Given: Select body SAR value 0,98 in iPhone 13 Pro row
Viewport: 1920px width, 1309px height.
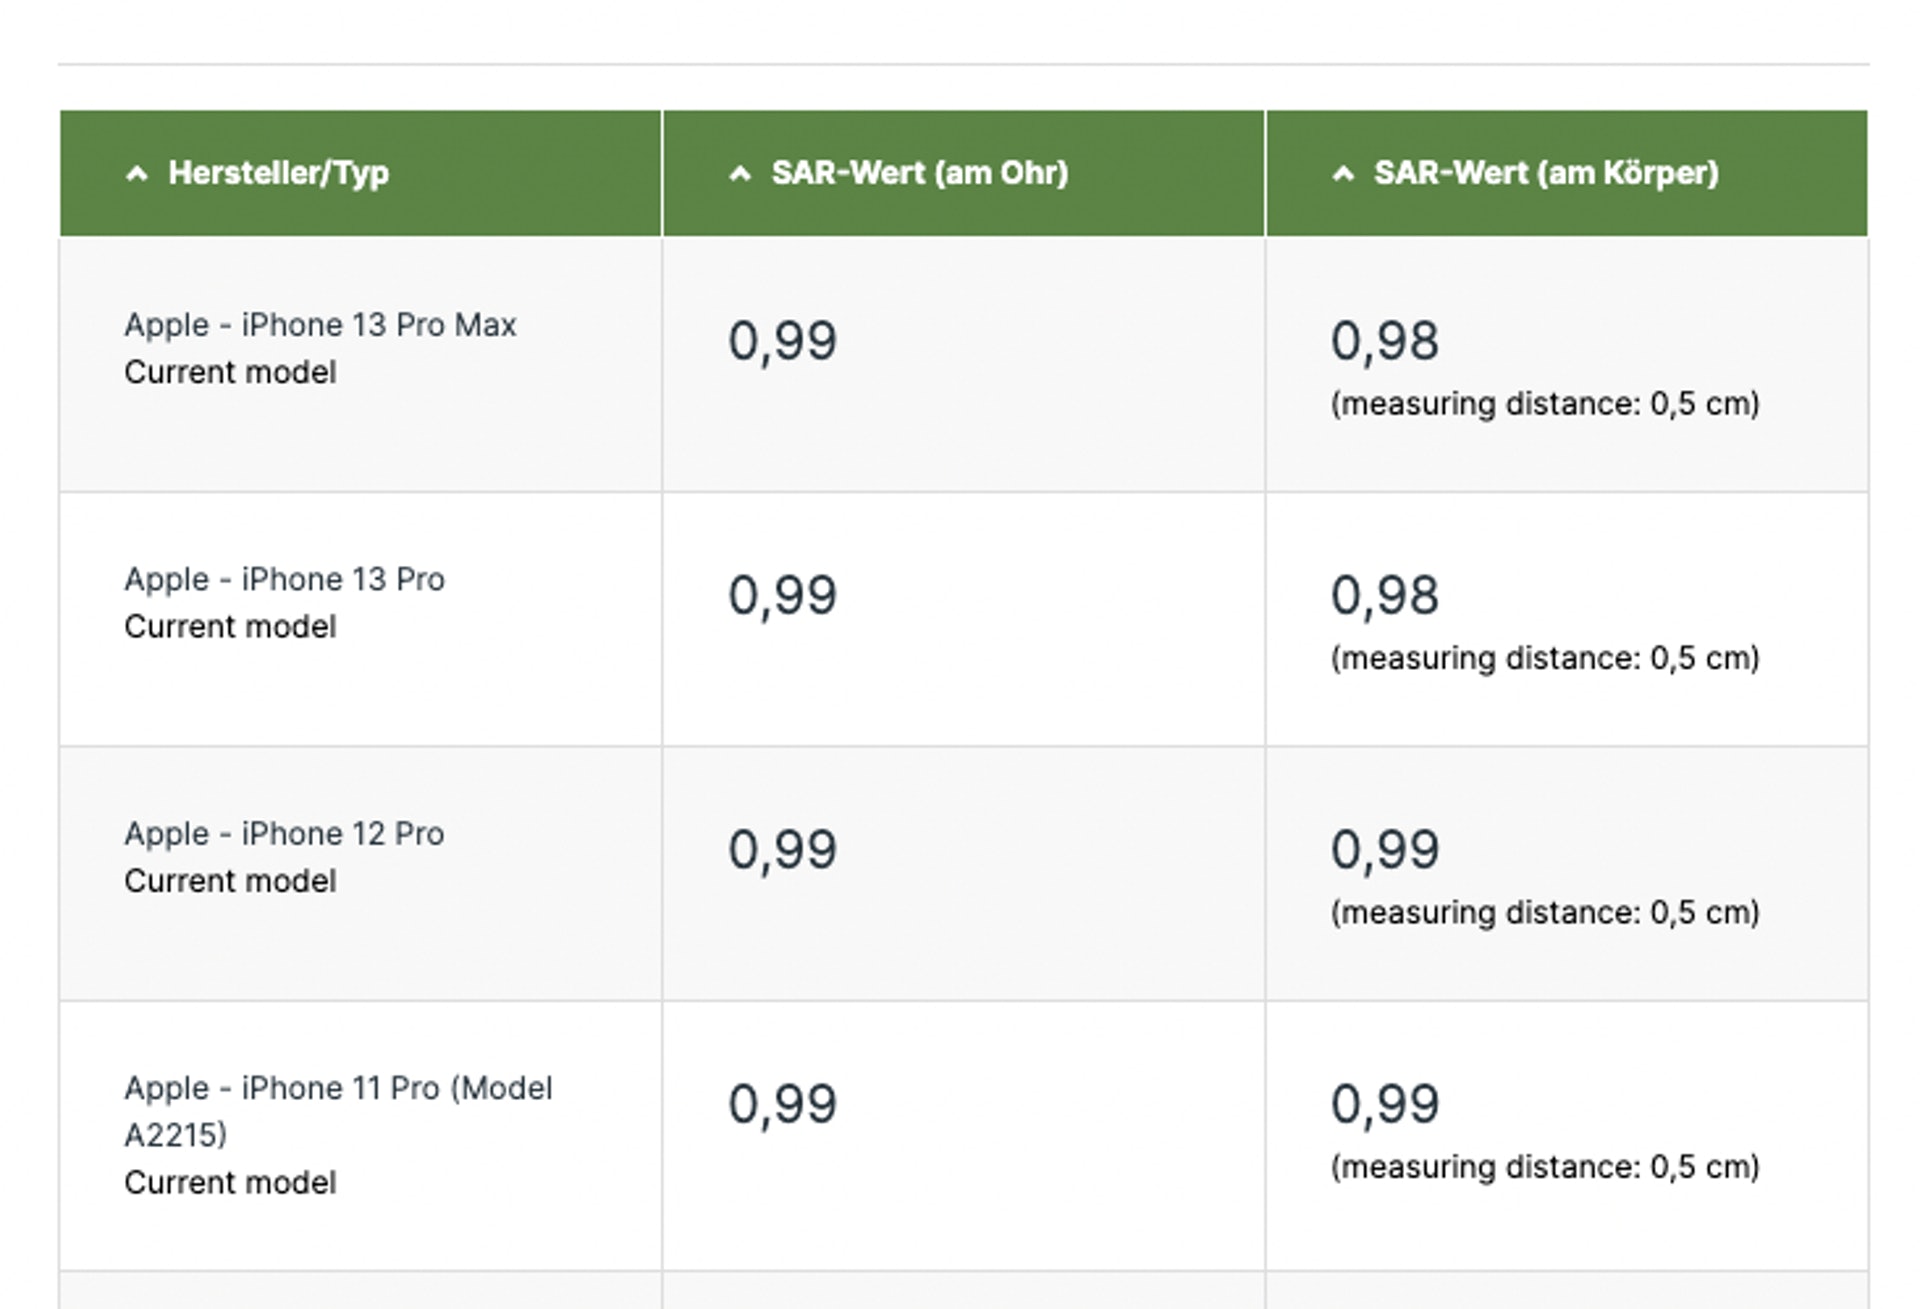Looking at the screenshot, I should pos(1384,596).
